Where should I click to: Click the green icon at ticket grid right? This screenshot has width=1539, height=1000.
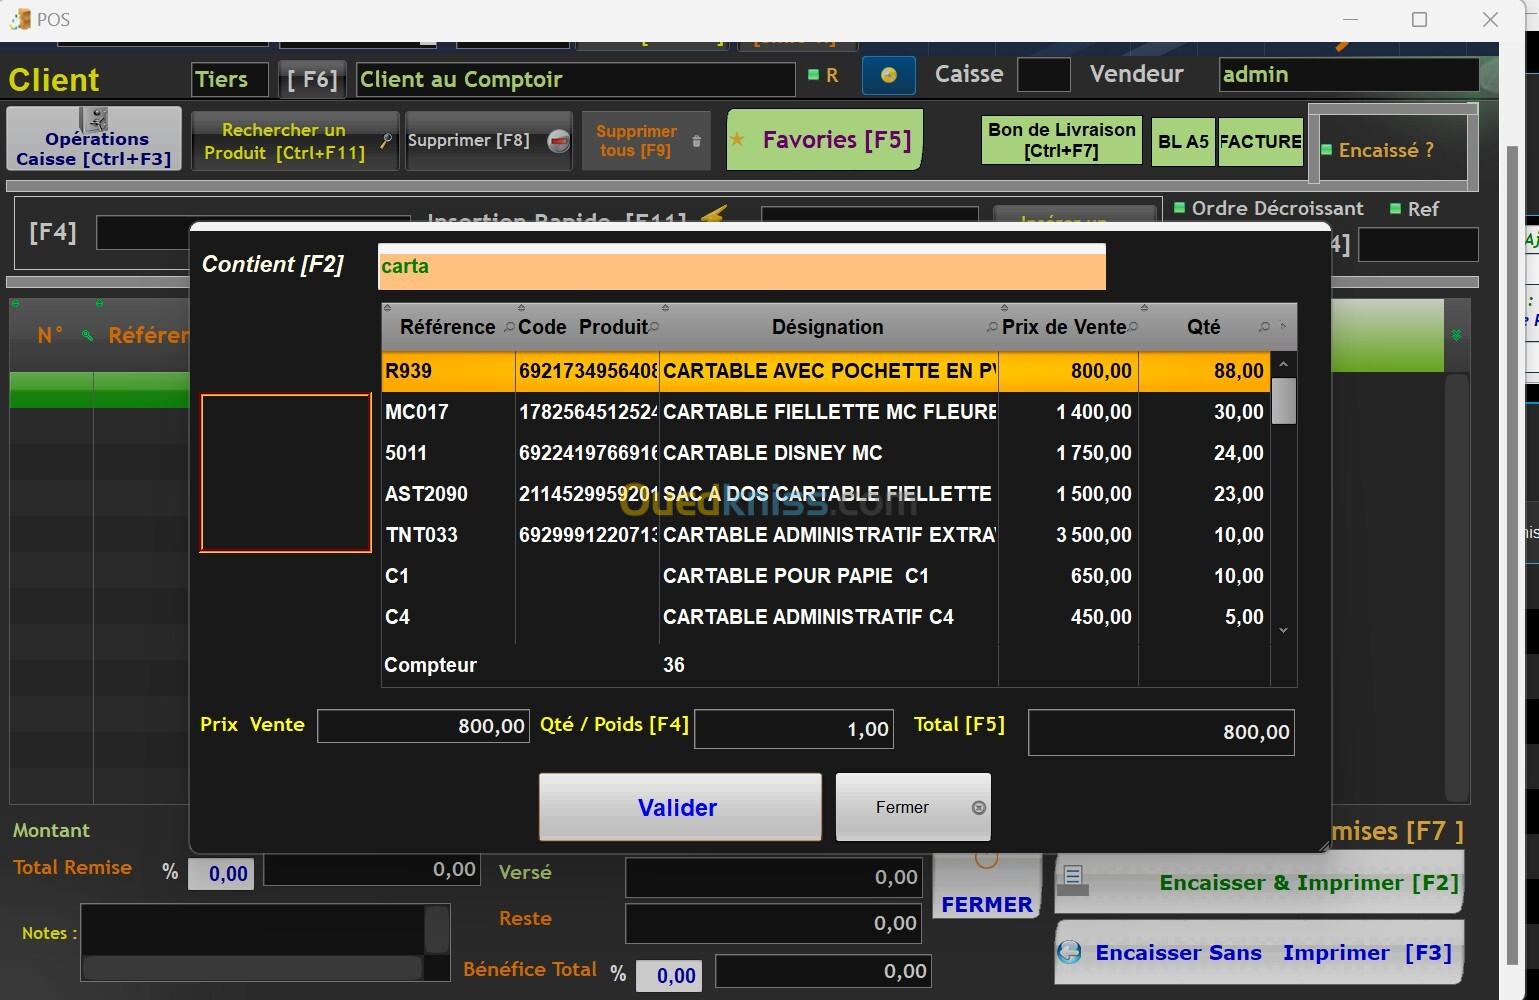tap(1456, 335)
